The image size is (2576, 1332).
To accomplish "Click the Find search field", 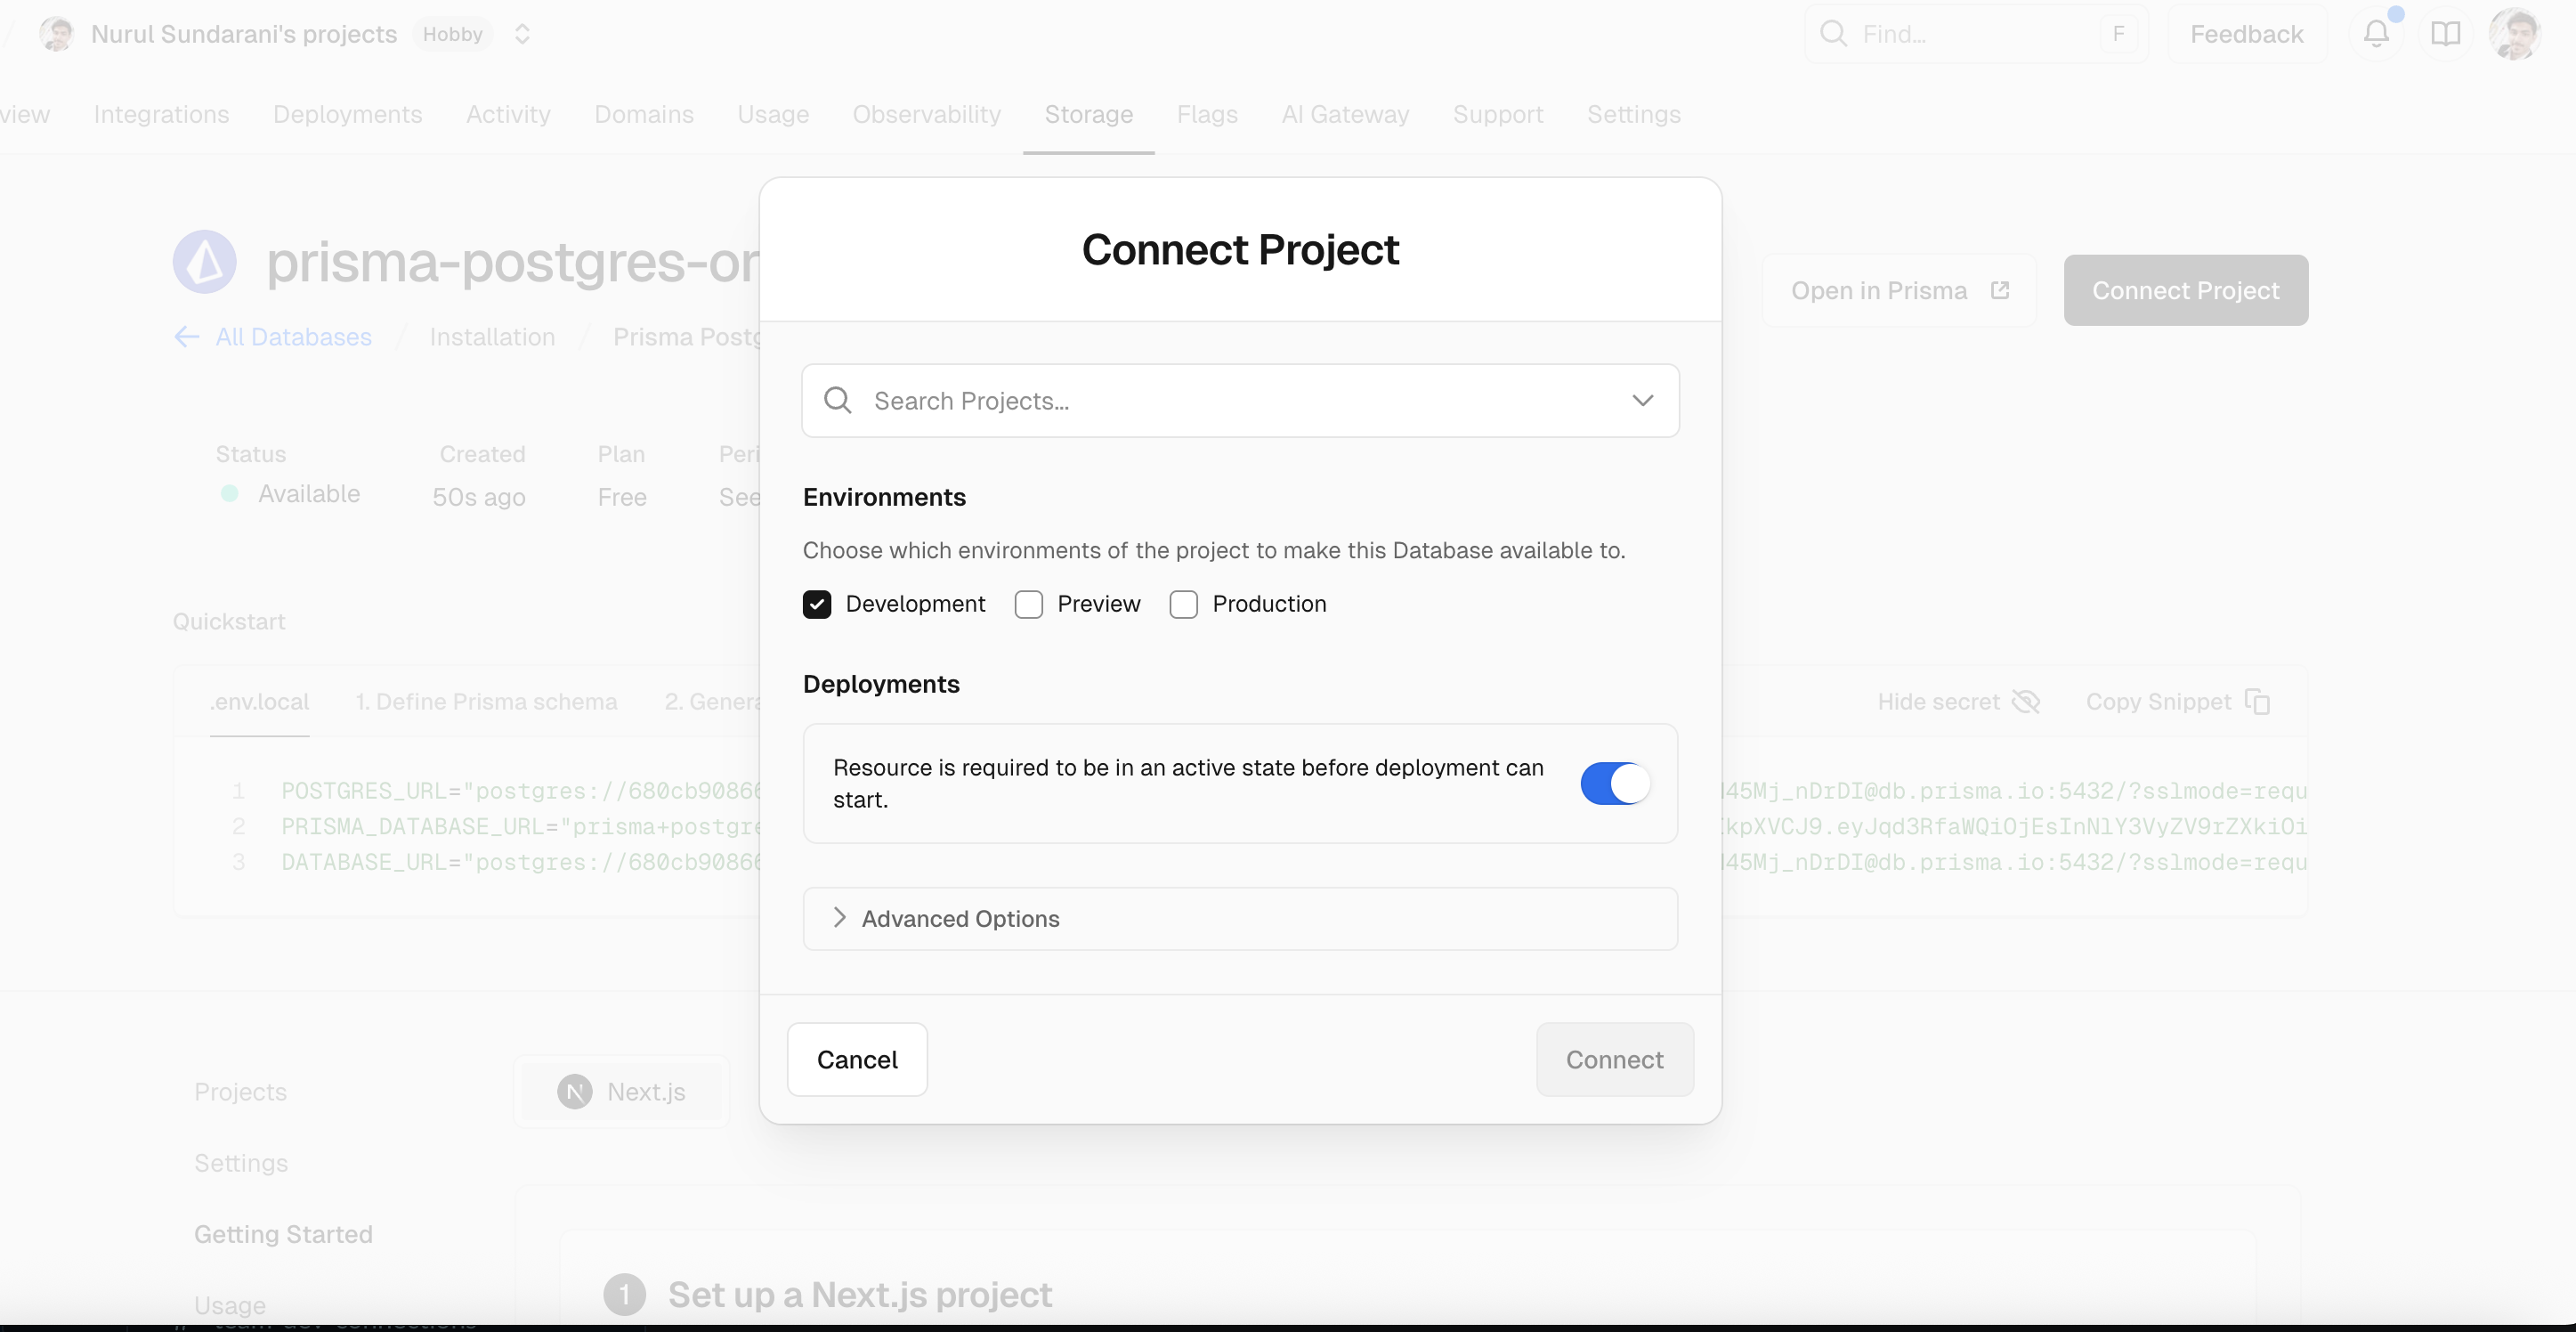I will 1976,34.
